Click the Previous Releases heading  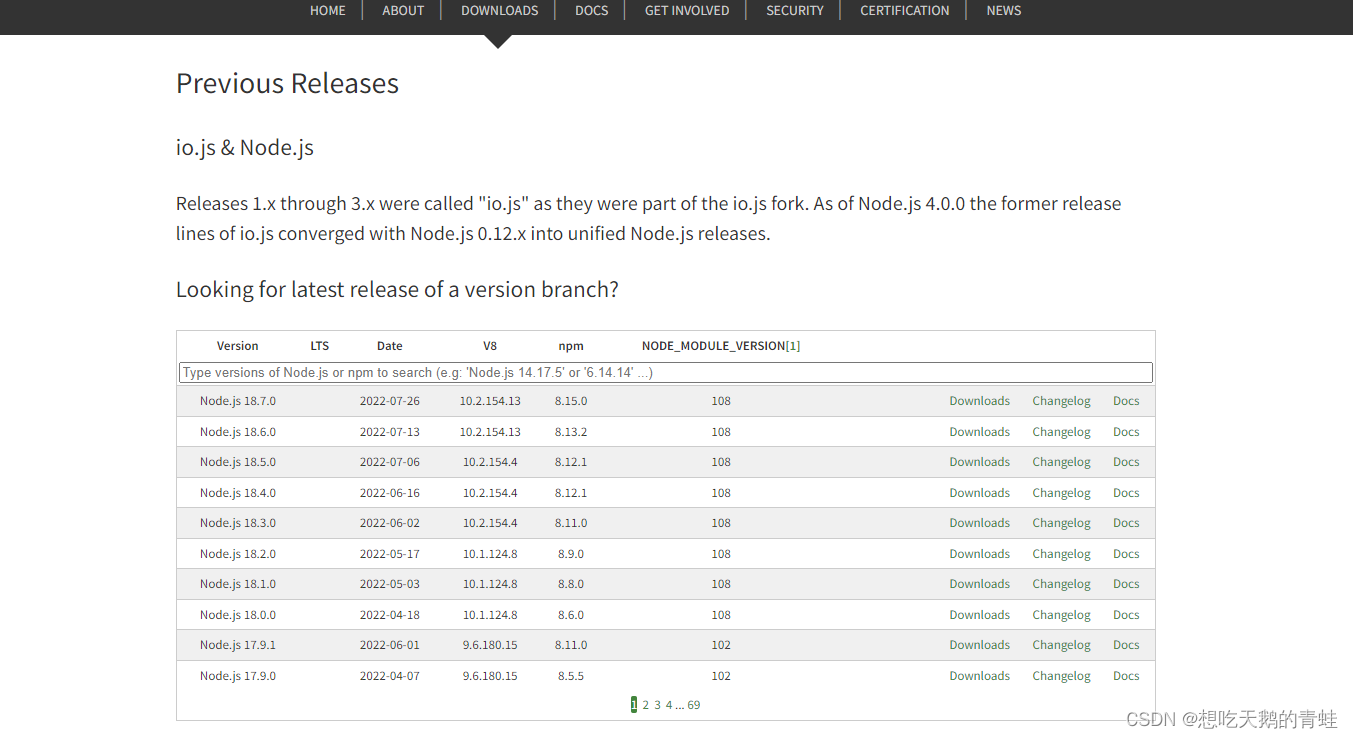click(x=287, y=84)
